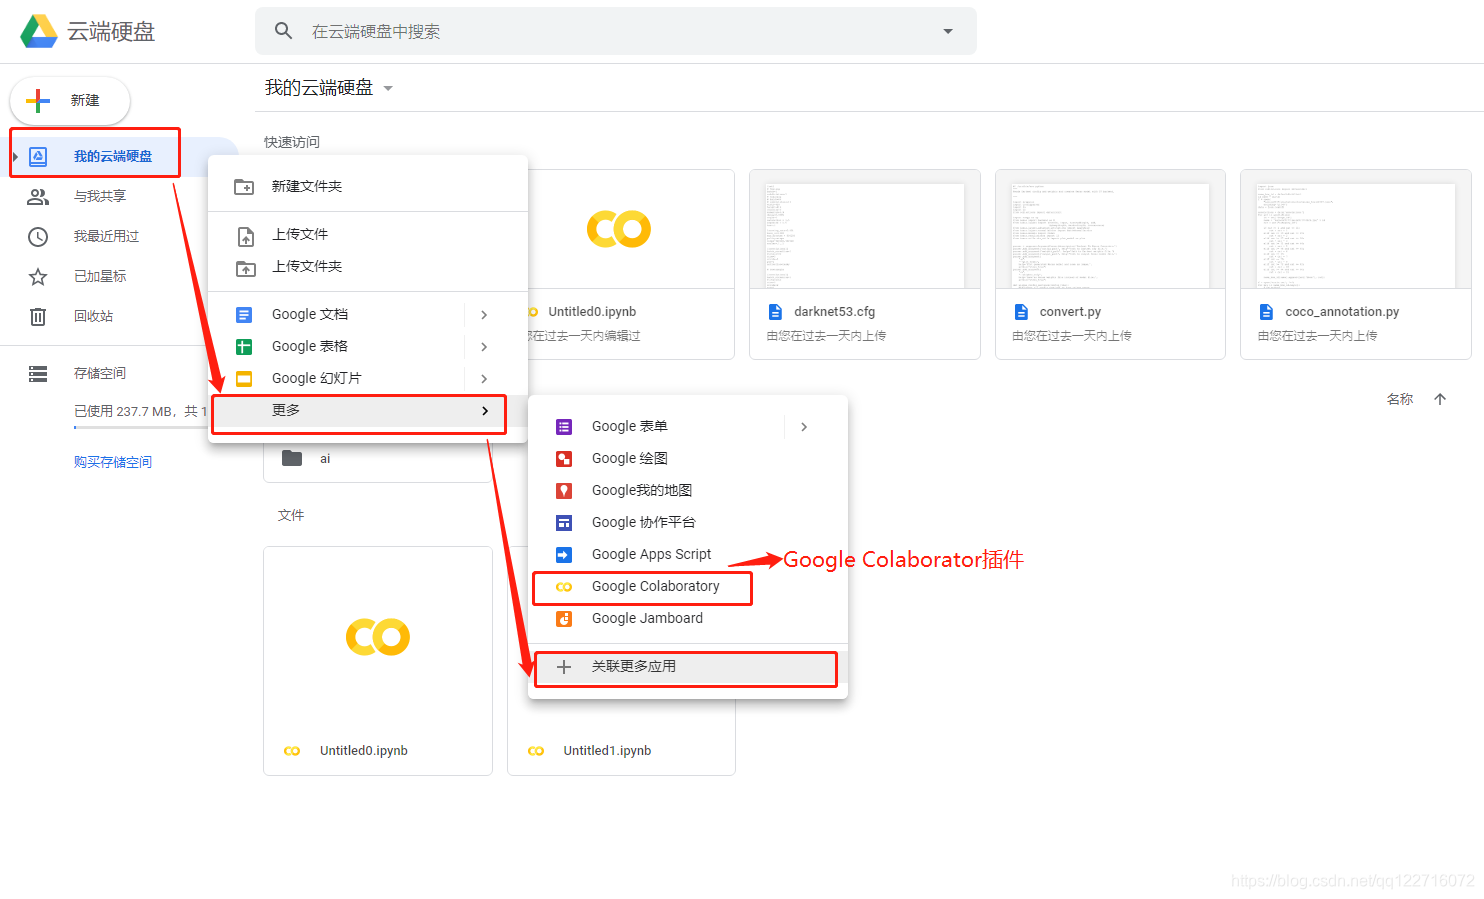Select 我的云端硬盘 drive icon in sidebar
The height and width of the screenshot is (899, 1484).
(38, 156)
